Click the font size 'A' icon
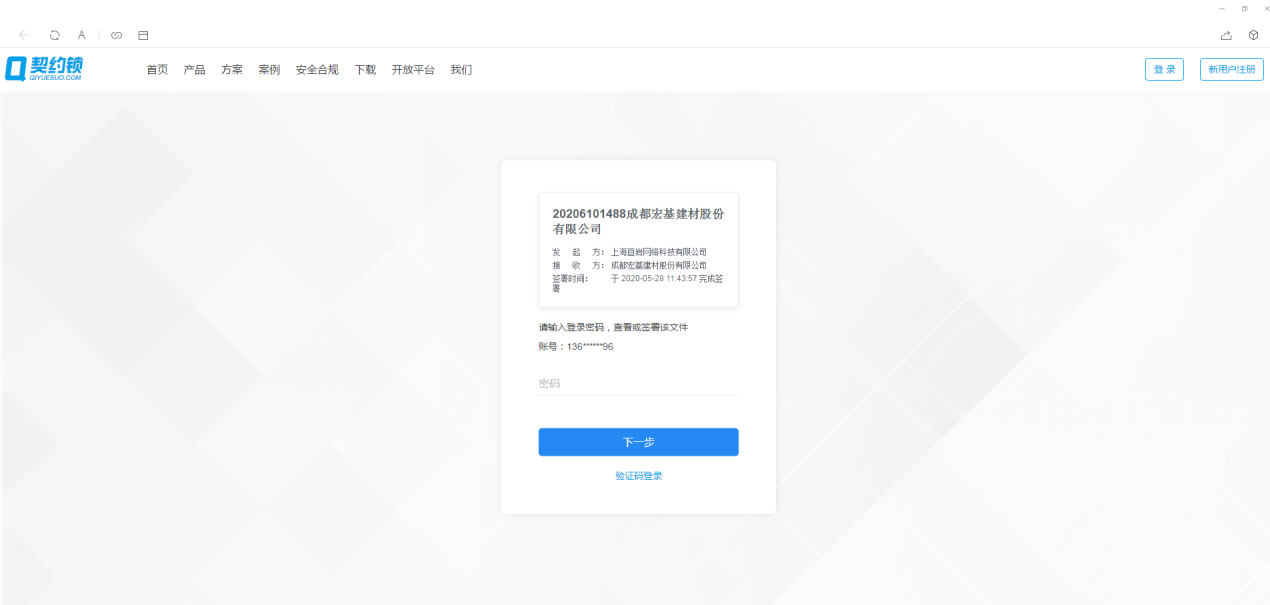The image size is (1270, 605). [82, 35]
